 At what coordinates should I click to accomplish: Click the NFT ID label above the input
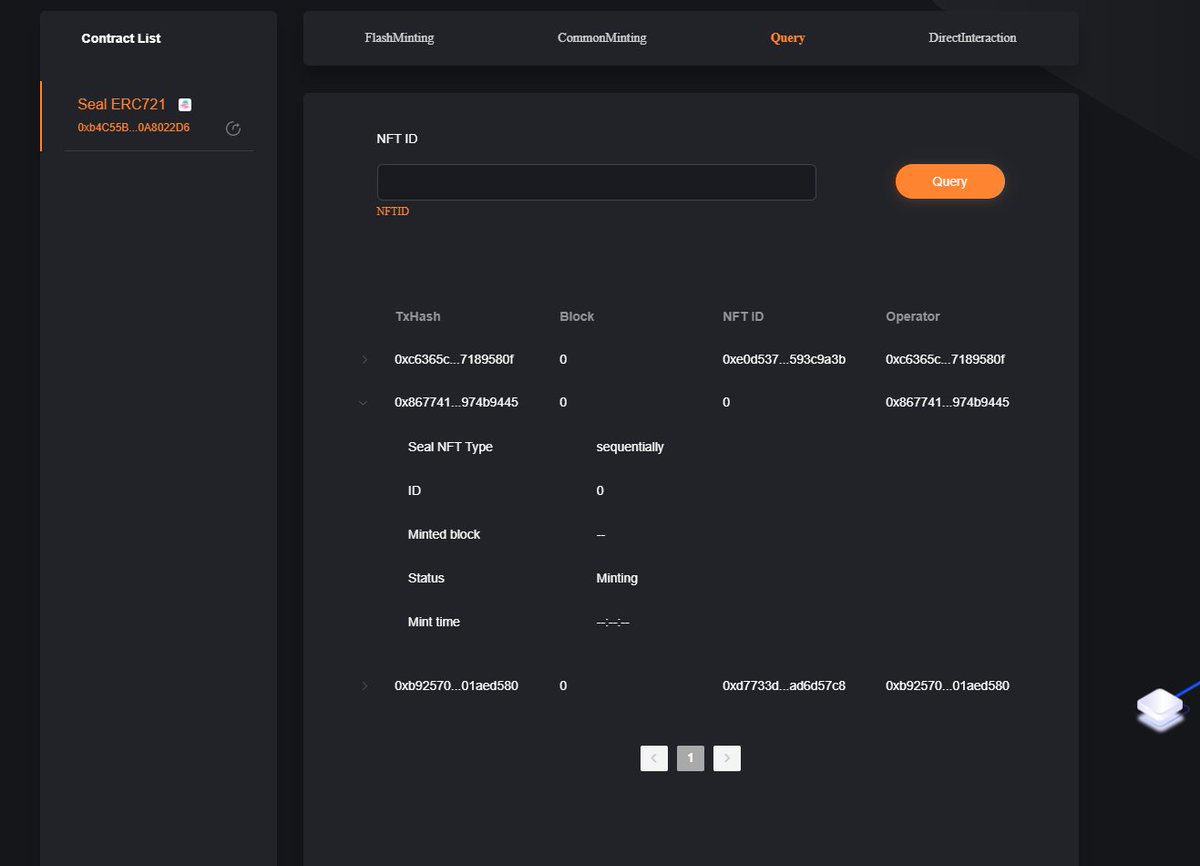[397, 138]
